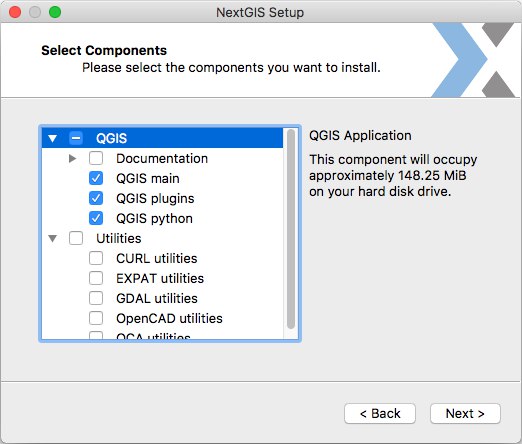Expand the Documentation subtree
522x444 pixels.
72,158
